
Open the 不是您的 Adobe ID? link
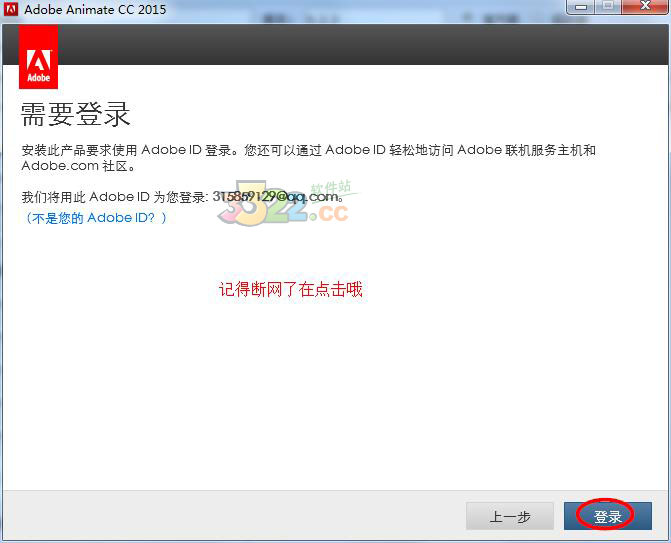click(x=95, y=218)
